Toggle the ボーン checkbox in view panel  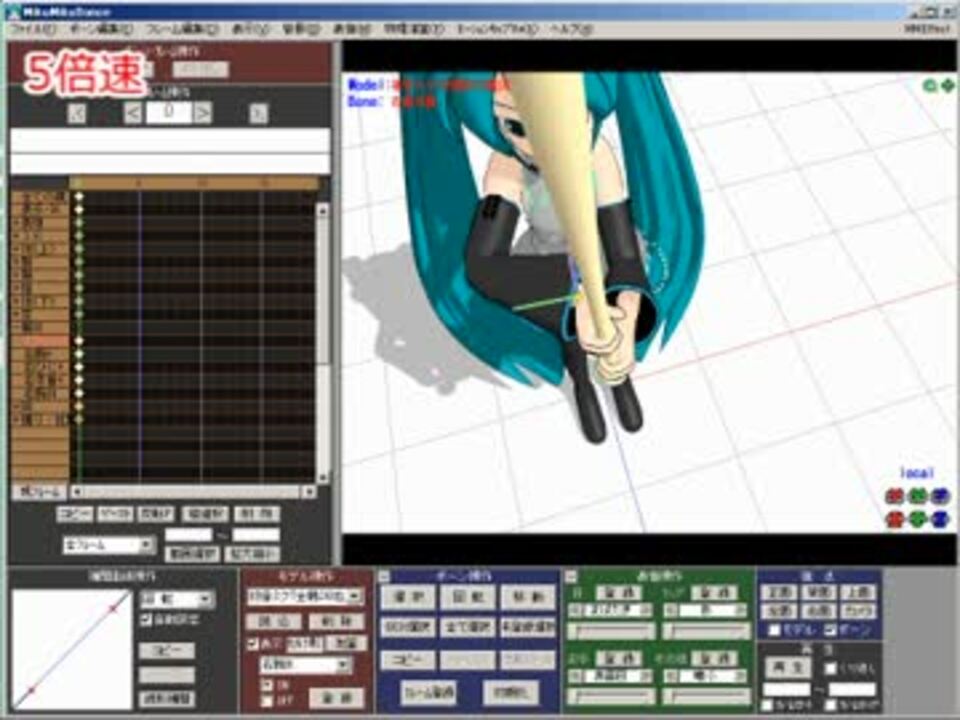[x=830, y=630]
